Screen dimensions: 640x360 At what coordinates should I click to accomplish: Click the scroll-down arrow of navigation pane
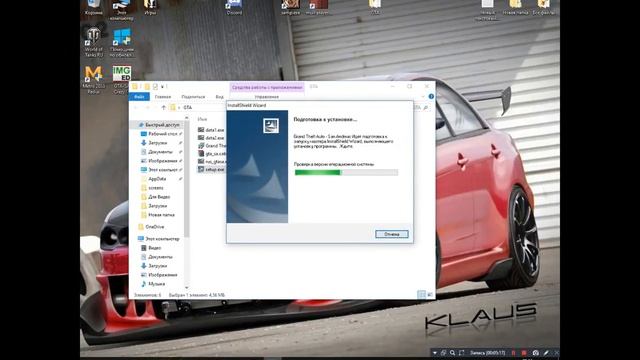pos(187,288)
